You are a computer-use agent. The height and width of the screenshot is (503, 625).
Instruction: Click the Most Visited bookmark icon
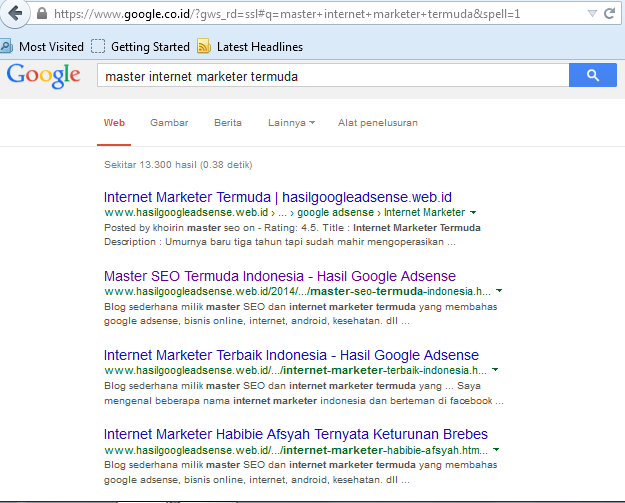[x=6, y=46]
